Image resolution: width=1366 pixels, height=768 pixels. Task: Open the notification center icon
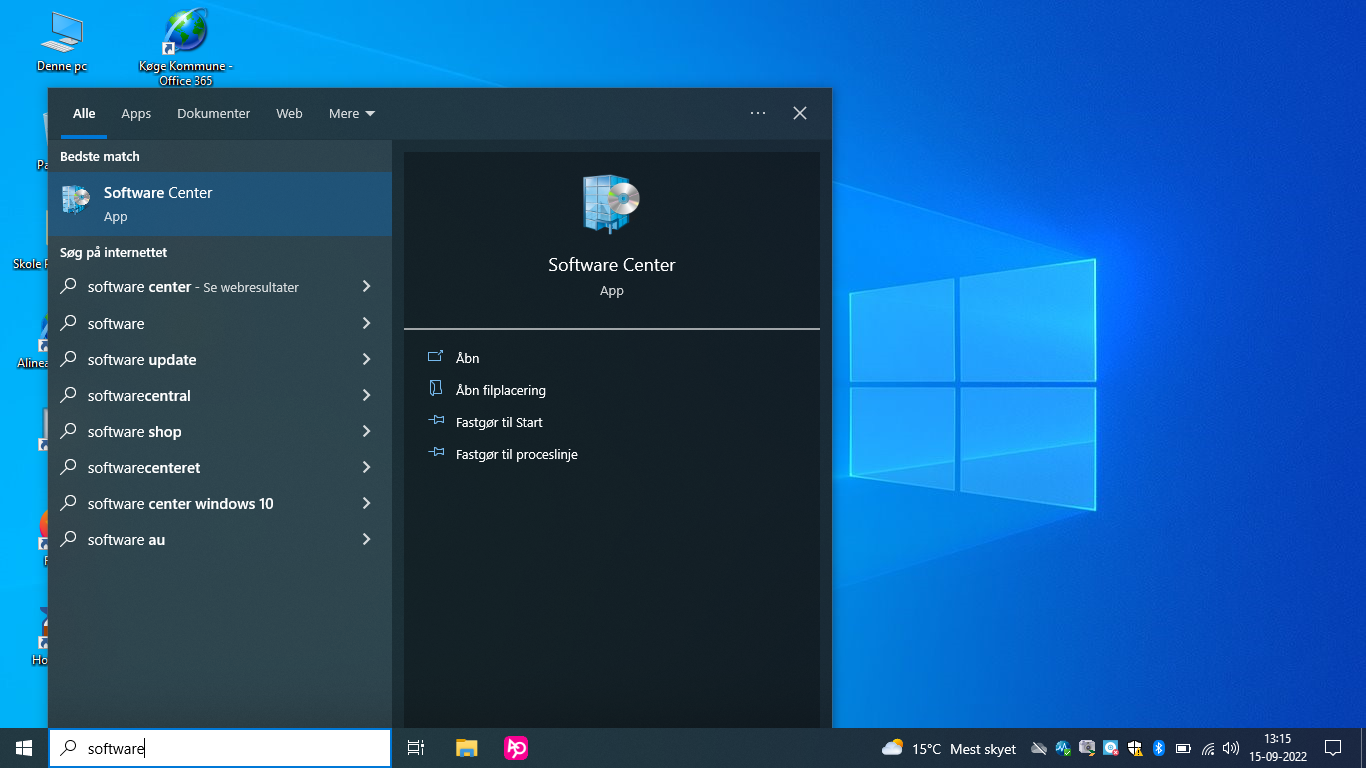(1332, 748)
